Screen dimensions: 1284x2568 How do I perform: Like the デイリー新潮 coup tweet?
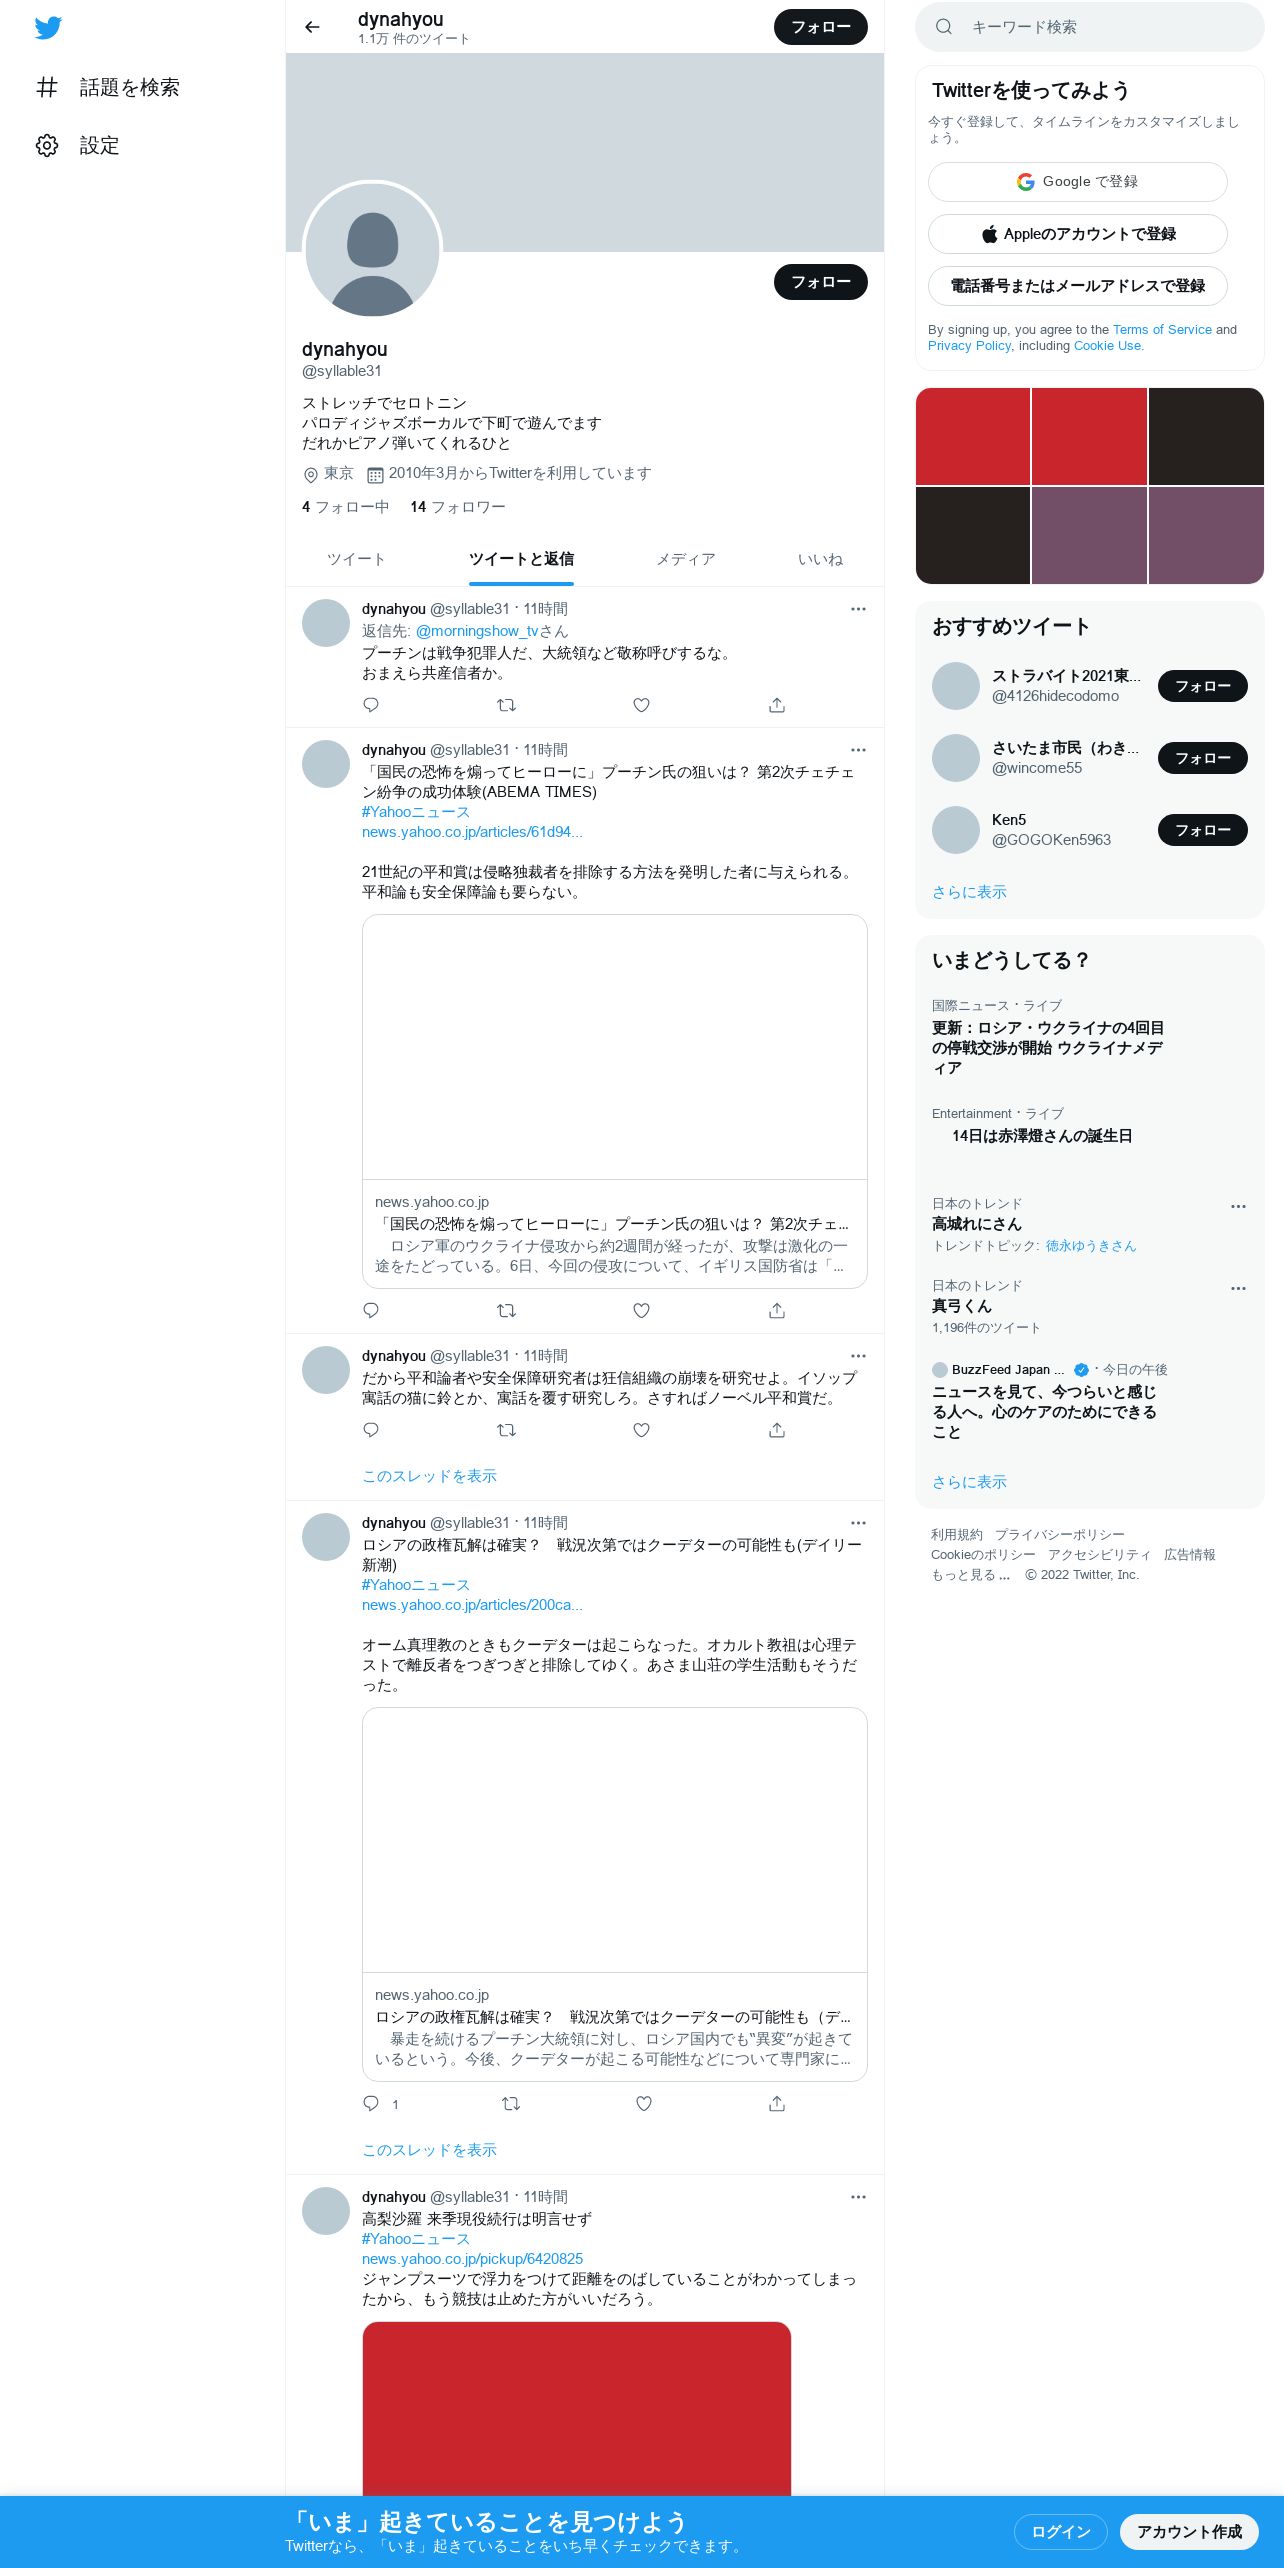(644, 2104)
